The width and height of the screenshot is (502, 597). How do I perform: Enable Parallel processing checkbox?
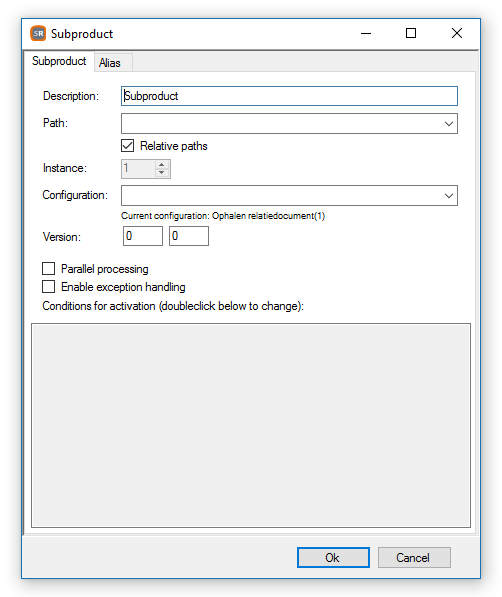point(48,269)
